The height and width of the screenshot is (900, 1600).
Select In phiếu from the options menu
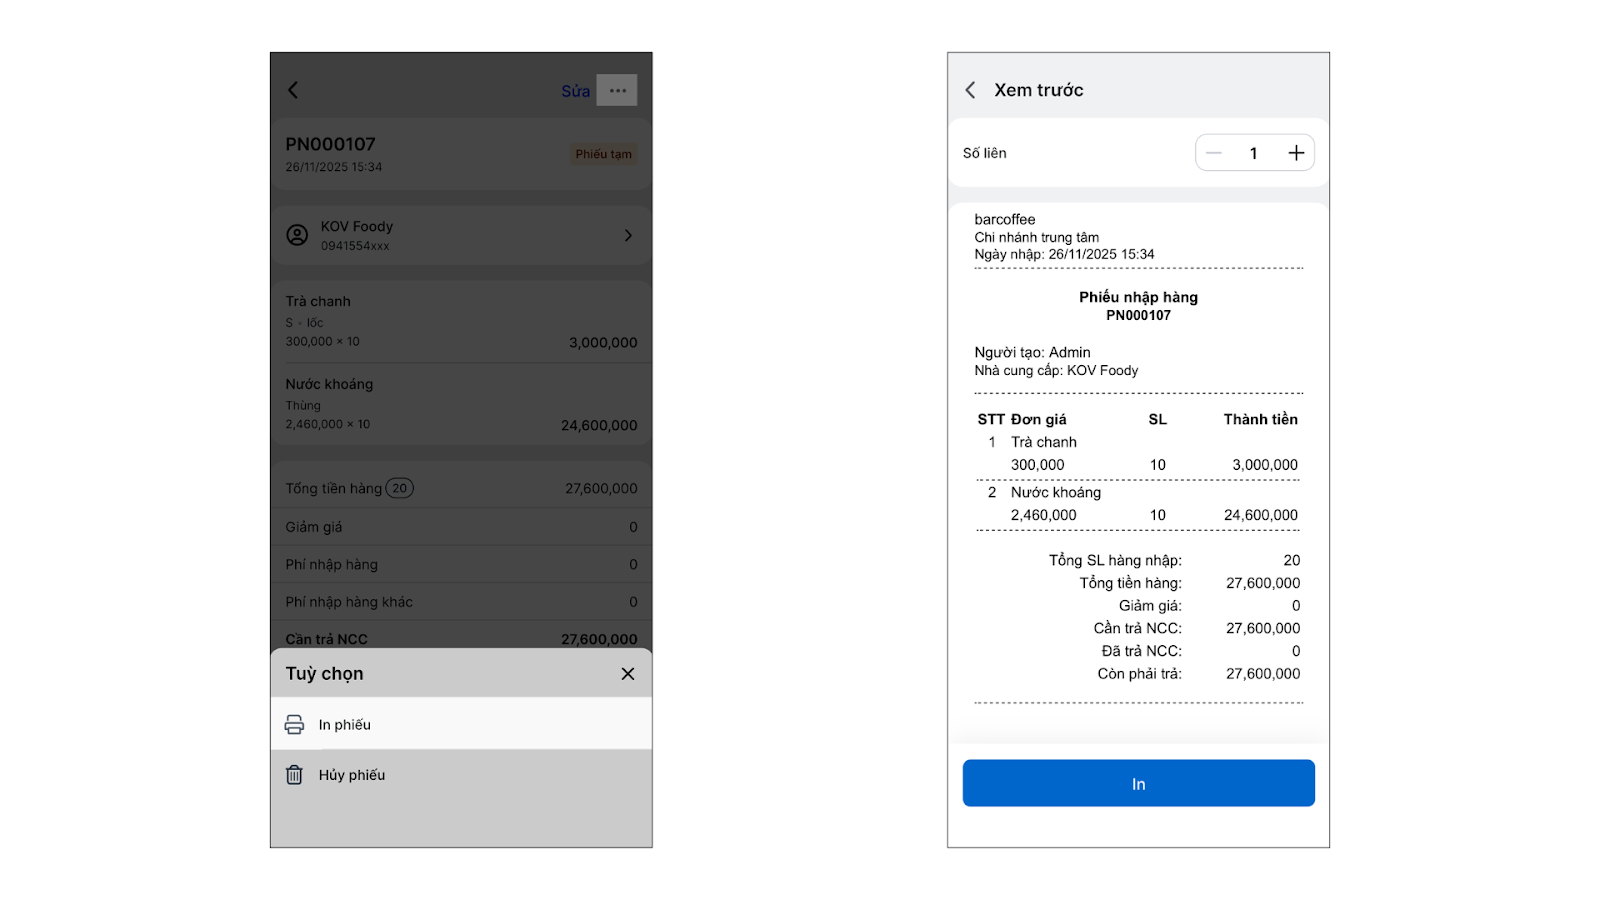point(461,724)
